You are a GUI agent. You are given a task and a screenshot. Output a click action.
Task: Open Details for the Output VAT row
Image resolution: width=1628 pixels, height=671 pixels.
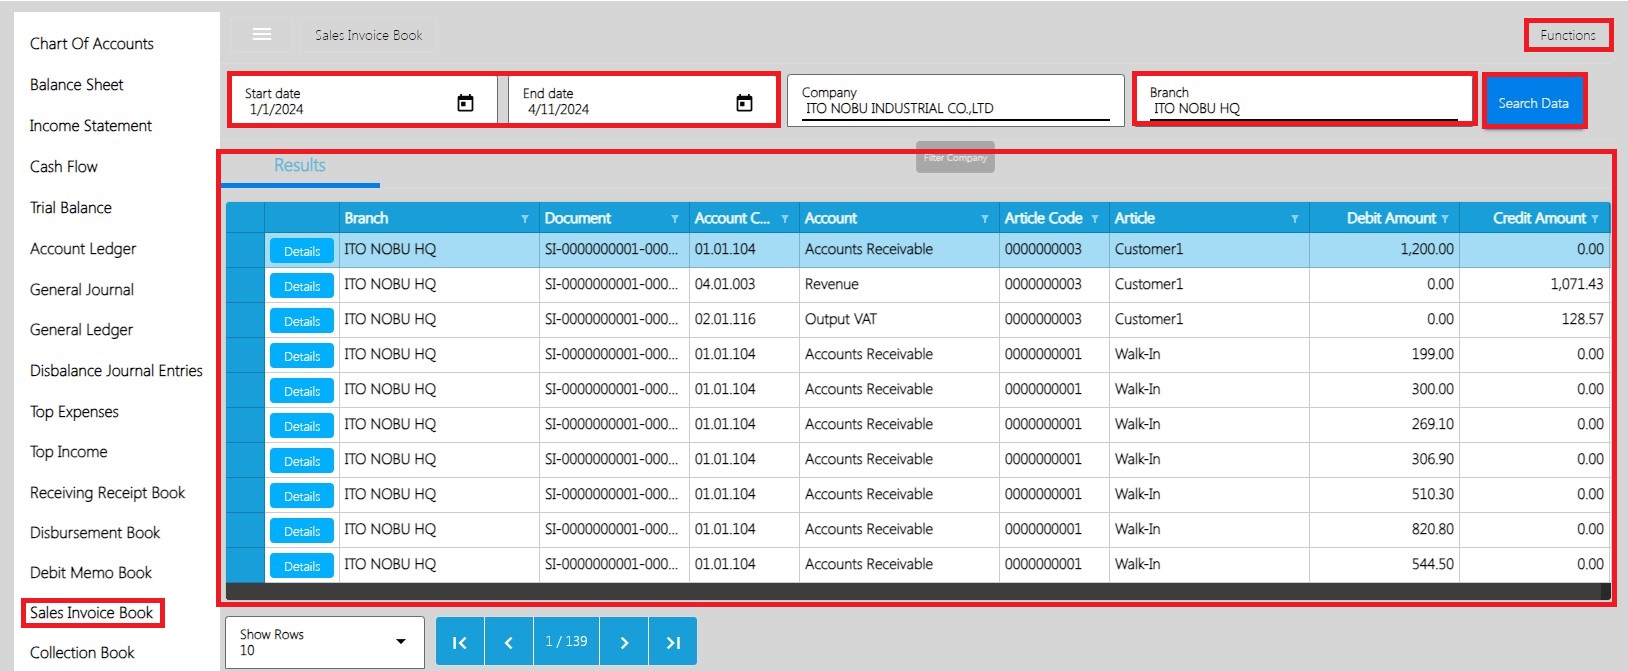302,321
